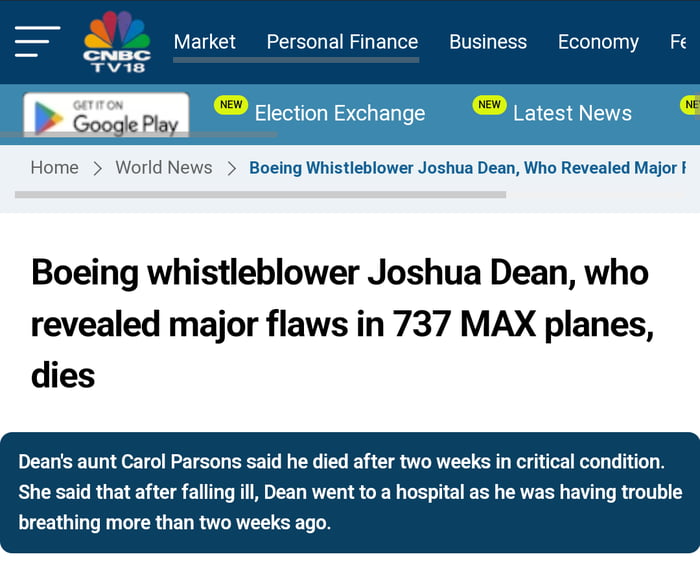Go to Home breadcrumb link
Image resolution: width=700 pixels, height=587 pixels.
click(x=54, y=168)
